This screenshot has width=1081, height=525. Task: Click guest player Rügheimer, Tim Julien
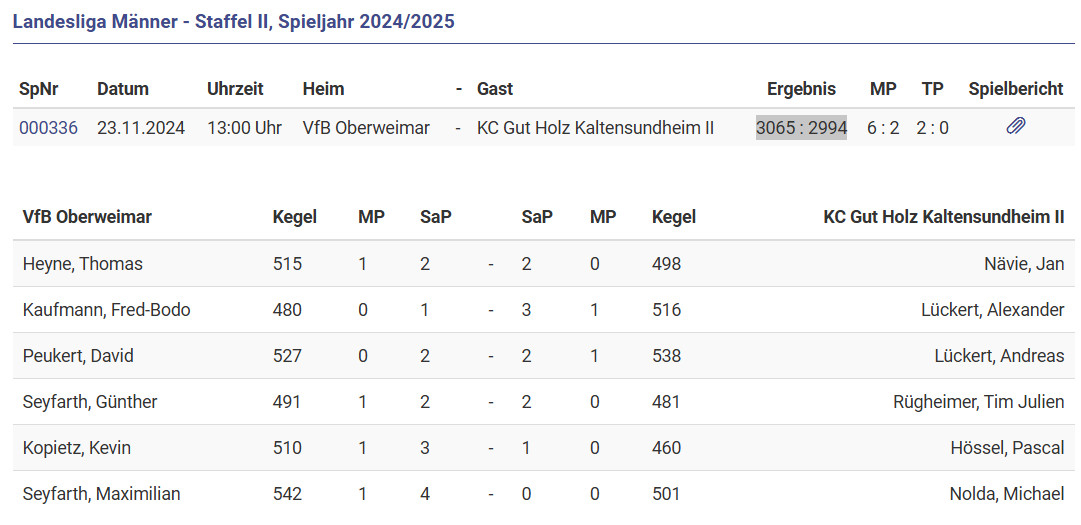point(978,402)
